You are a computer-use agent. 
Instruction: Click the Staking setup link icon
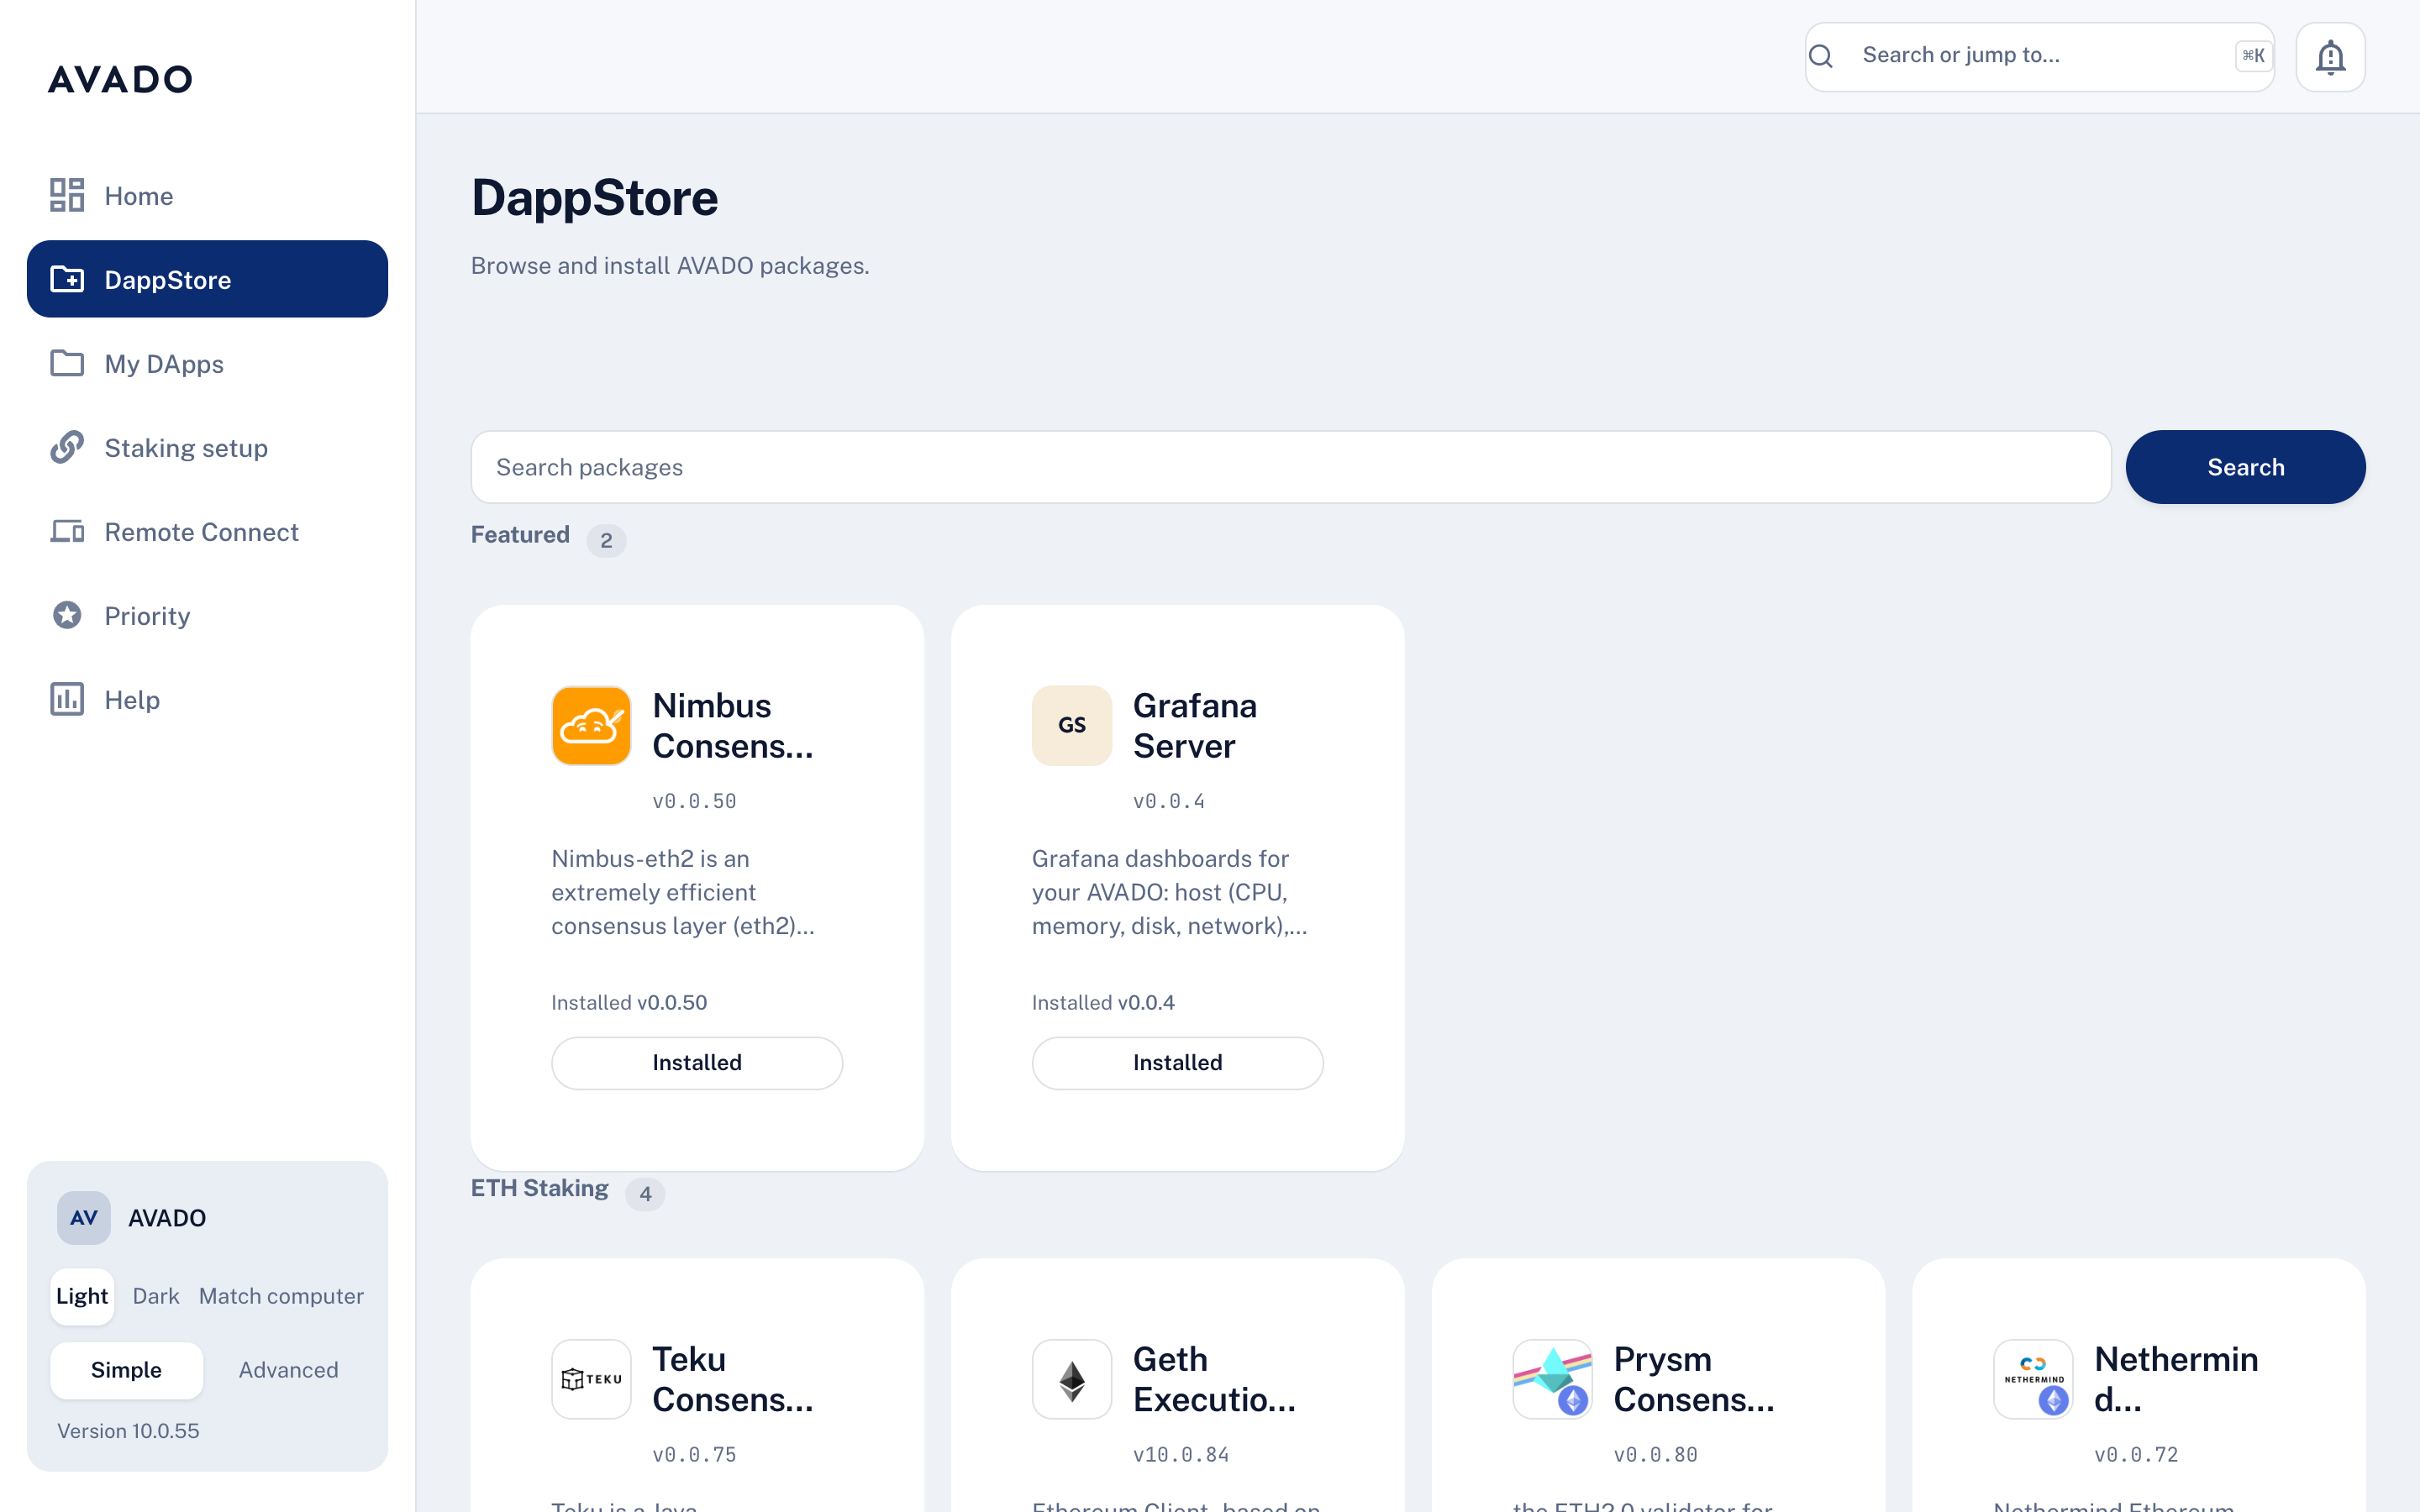pos(67,447)
